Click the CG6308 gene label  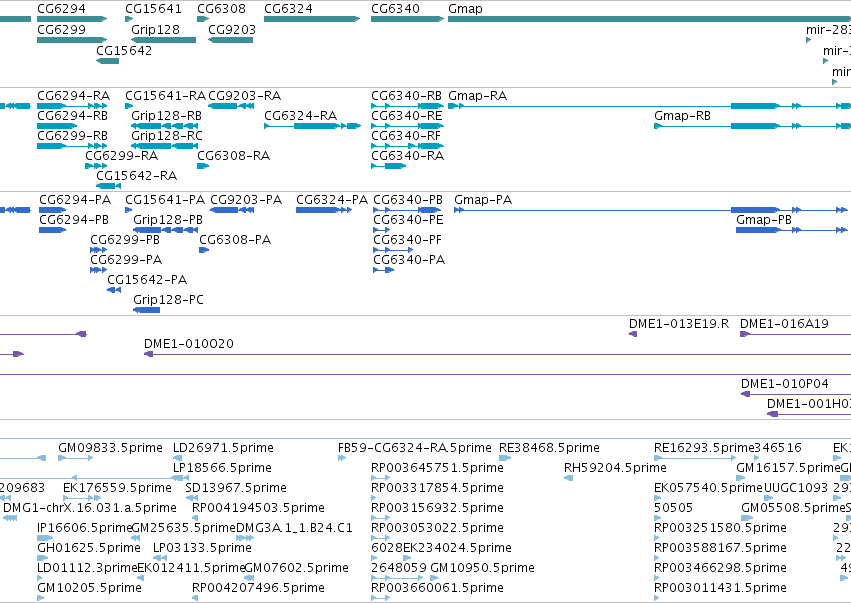coord(221,9)
